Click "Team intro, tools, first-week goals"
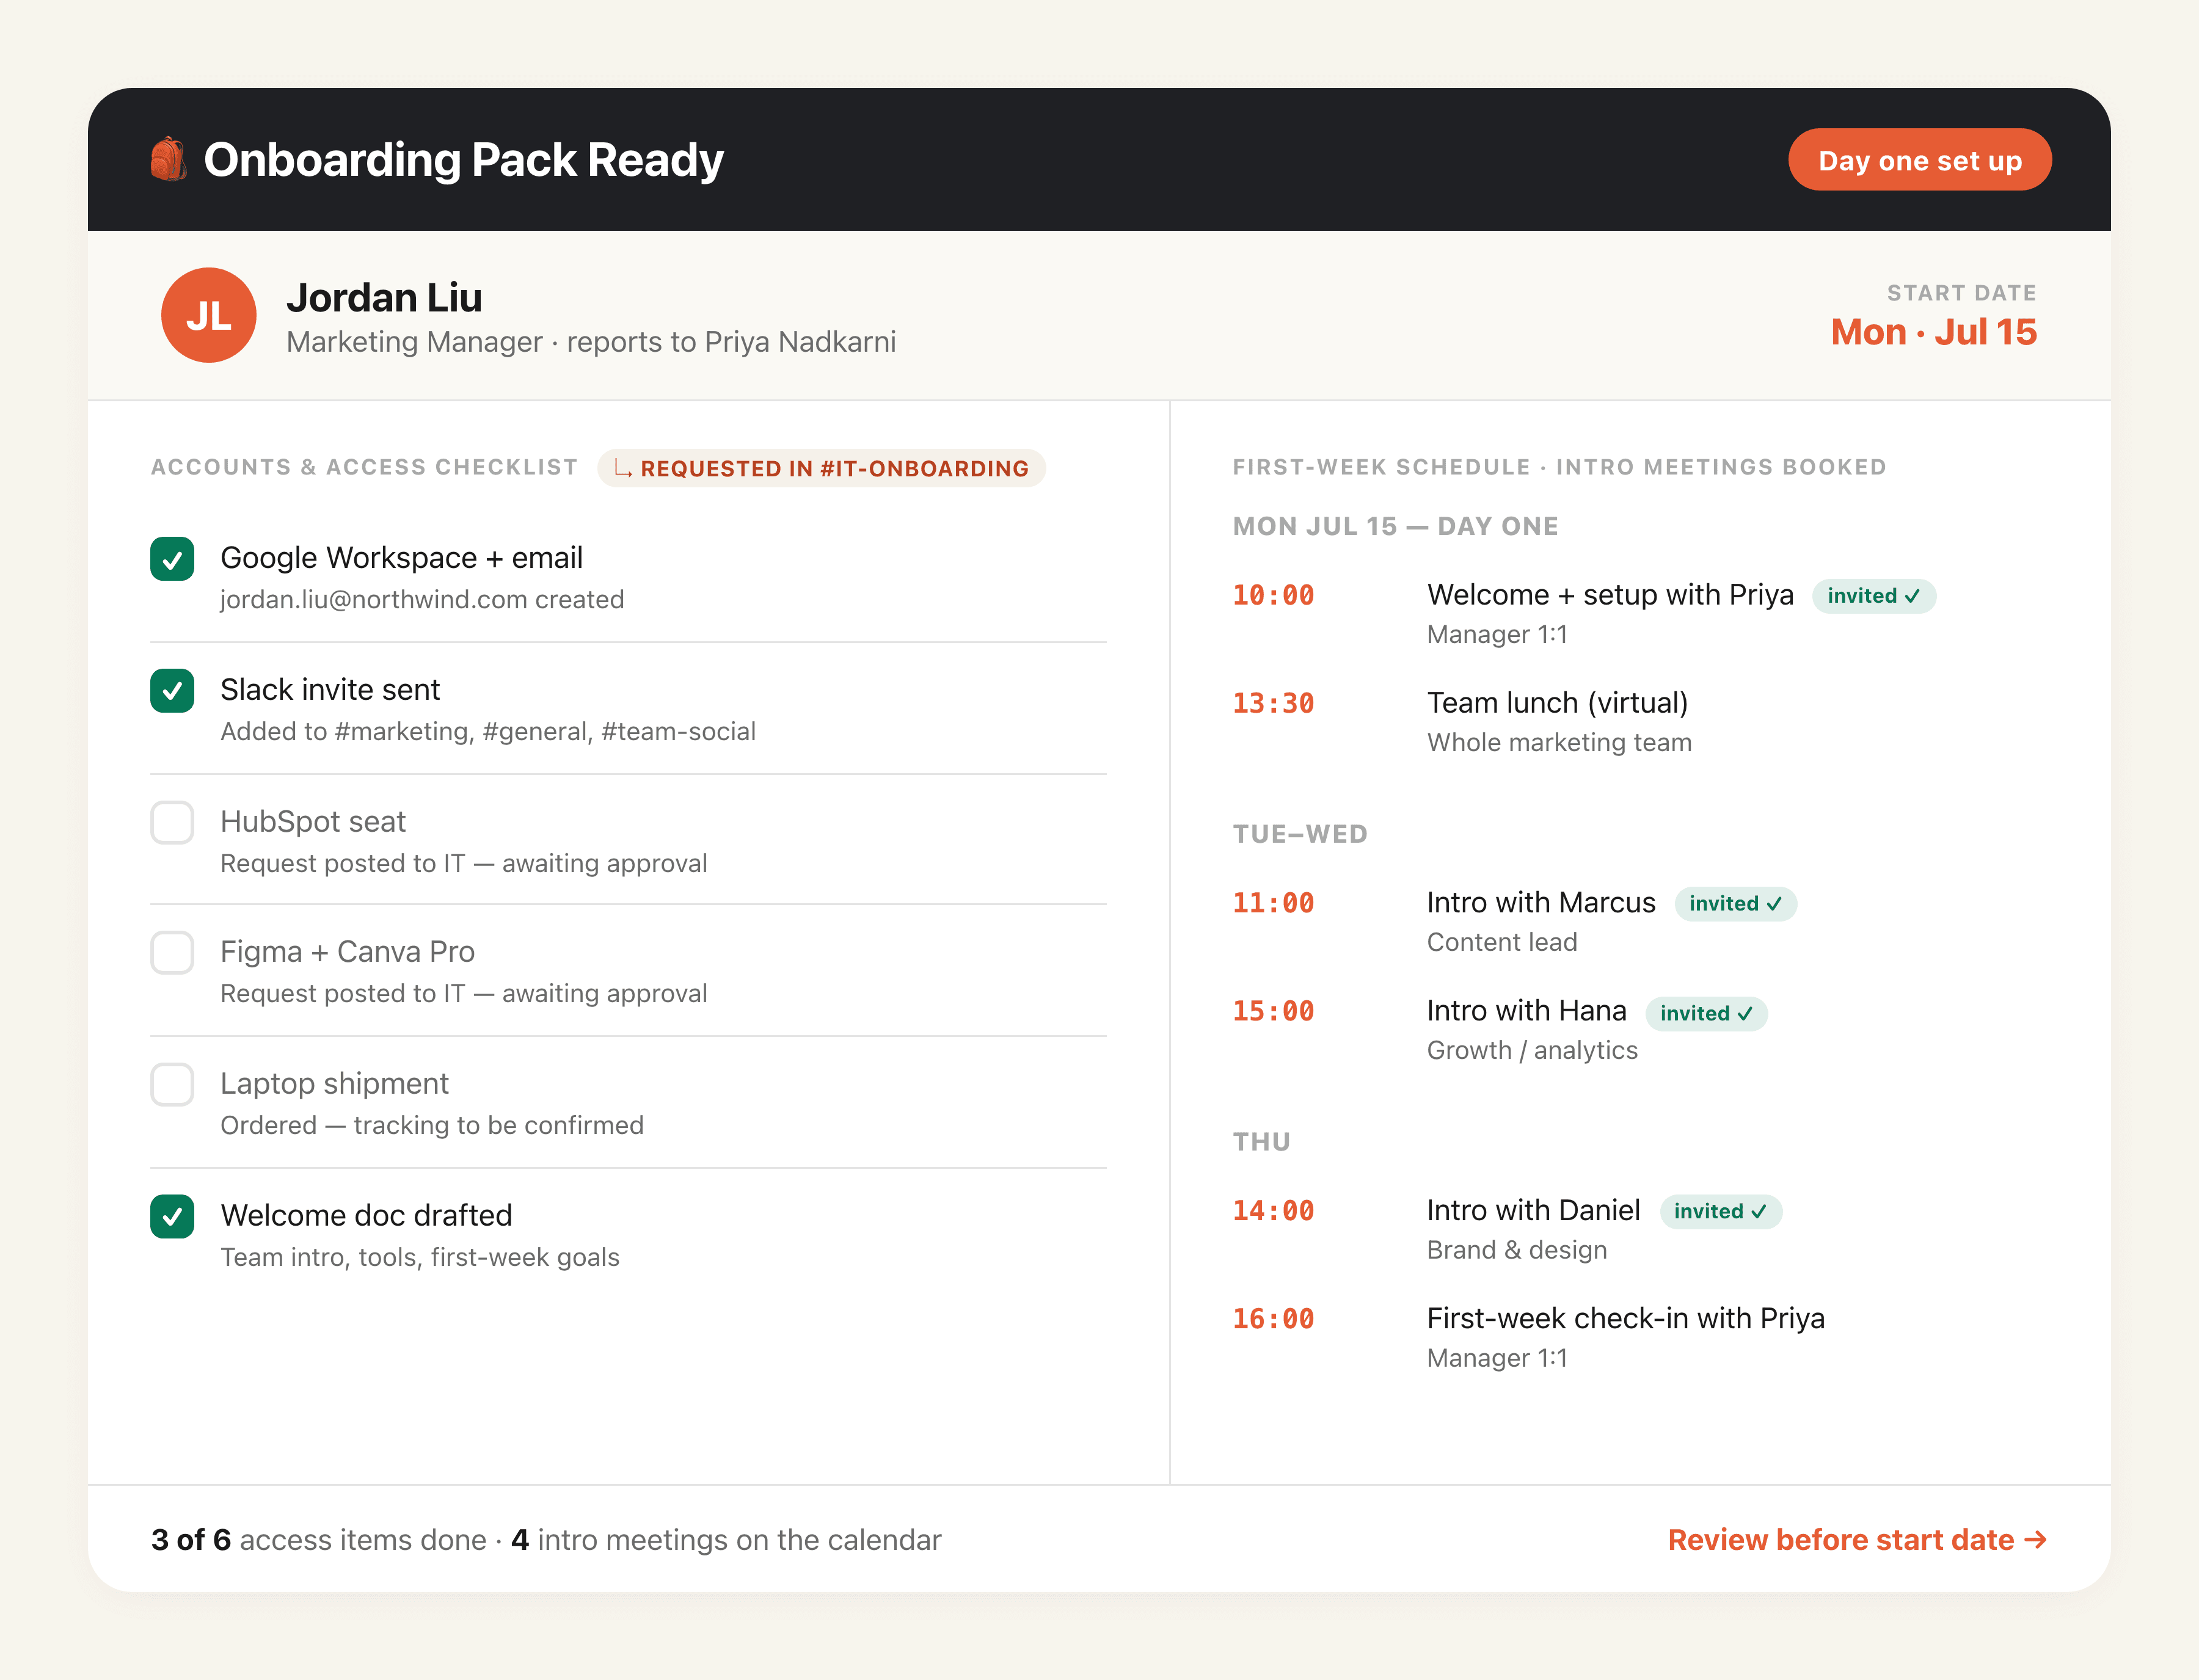 (x=420, y=1257)
